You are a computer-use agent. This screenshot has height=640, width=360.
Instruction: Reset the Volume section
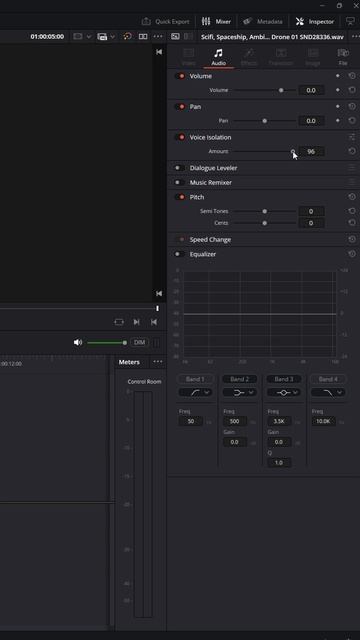352,76
